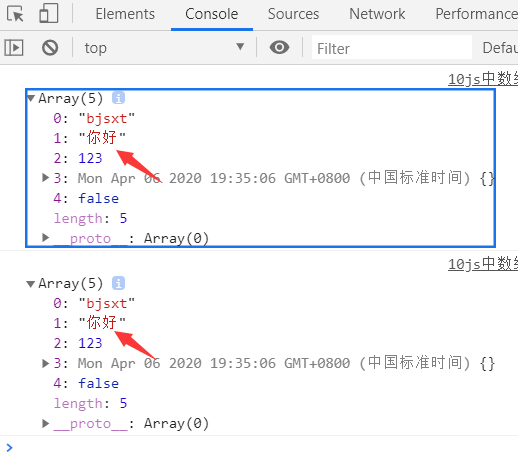Click info icon beside first Array(5)
The height and width of the screenshot is (453, 518).
[x=118, y=98]
